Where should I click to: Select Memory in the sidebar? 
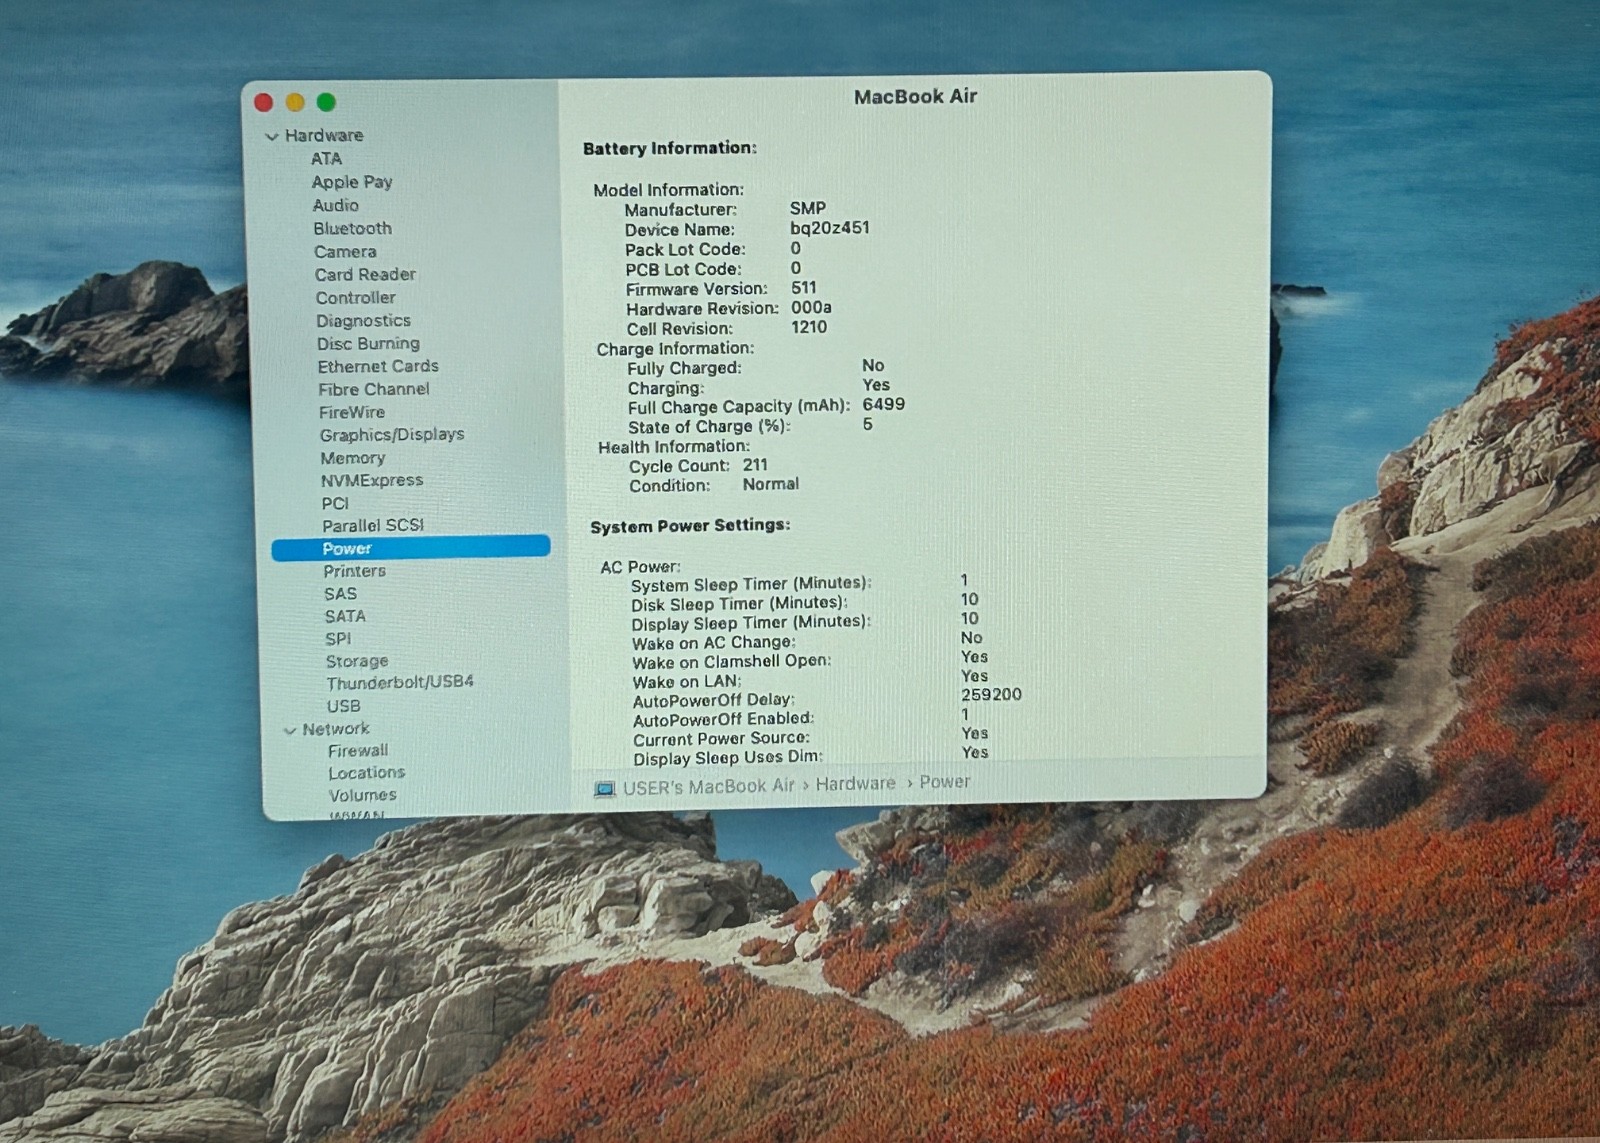[352, 458]
